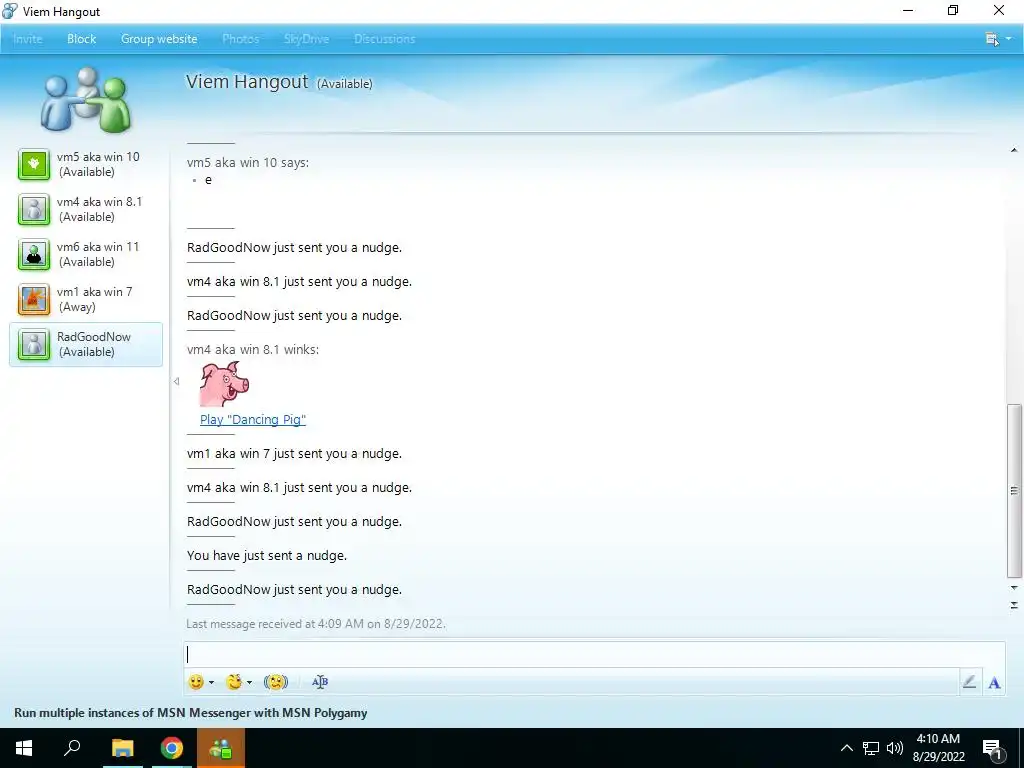
Task: Click vm6 aka win 11 avatar
Action: pyautogui.click(x=34, y=254)
